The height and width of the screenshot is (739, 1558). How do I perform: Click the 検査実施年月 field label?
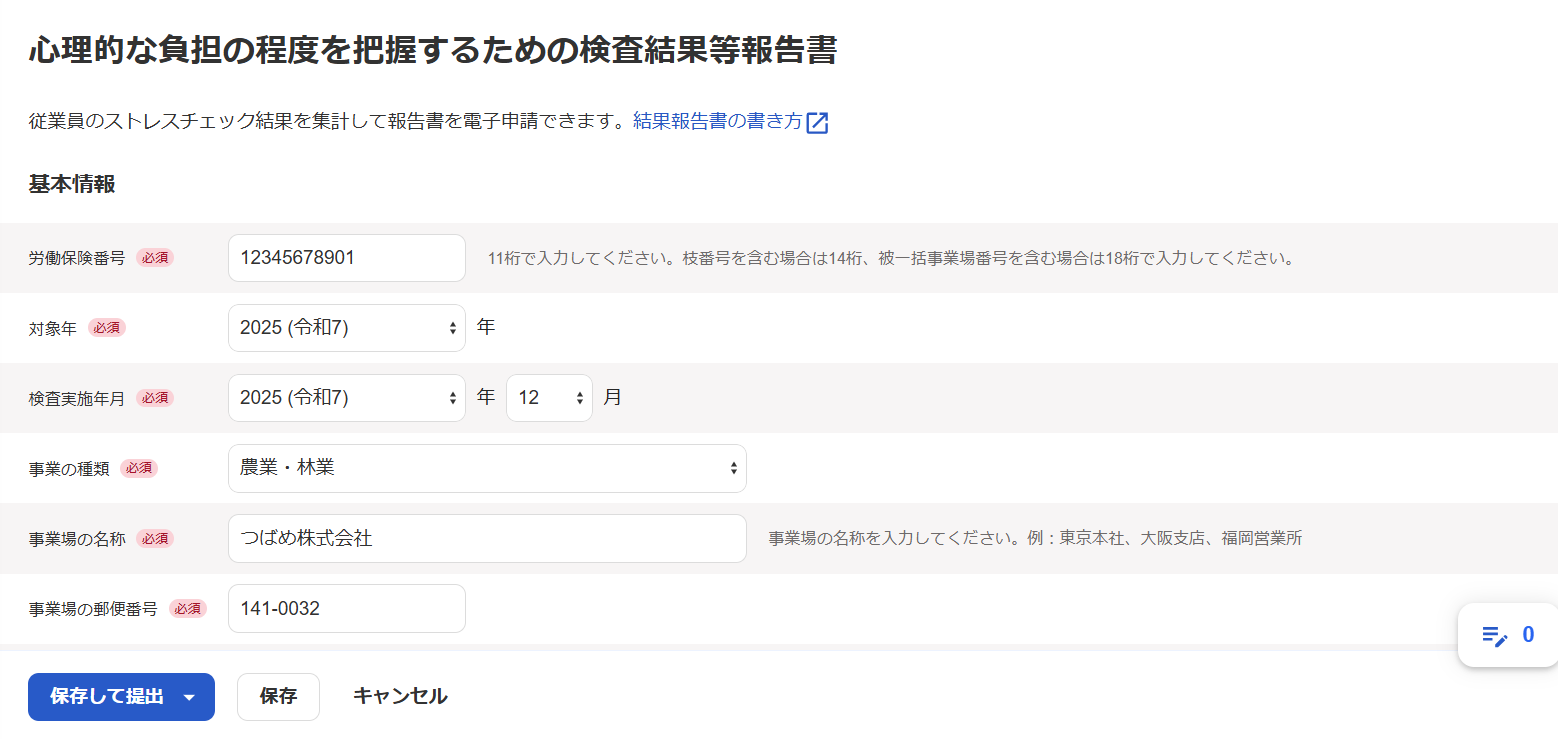coord(77,398)
